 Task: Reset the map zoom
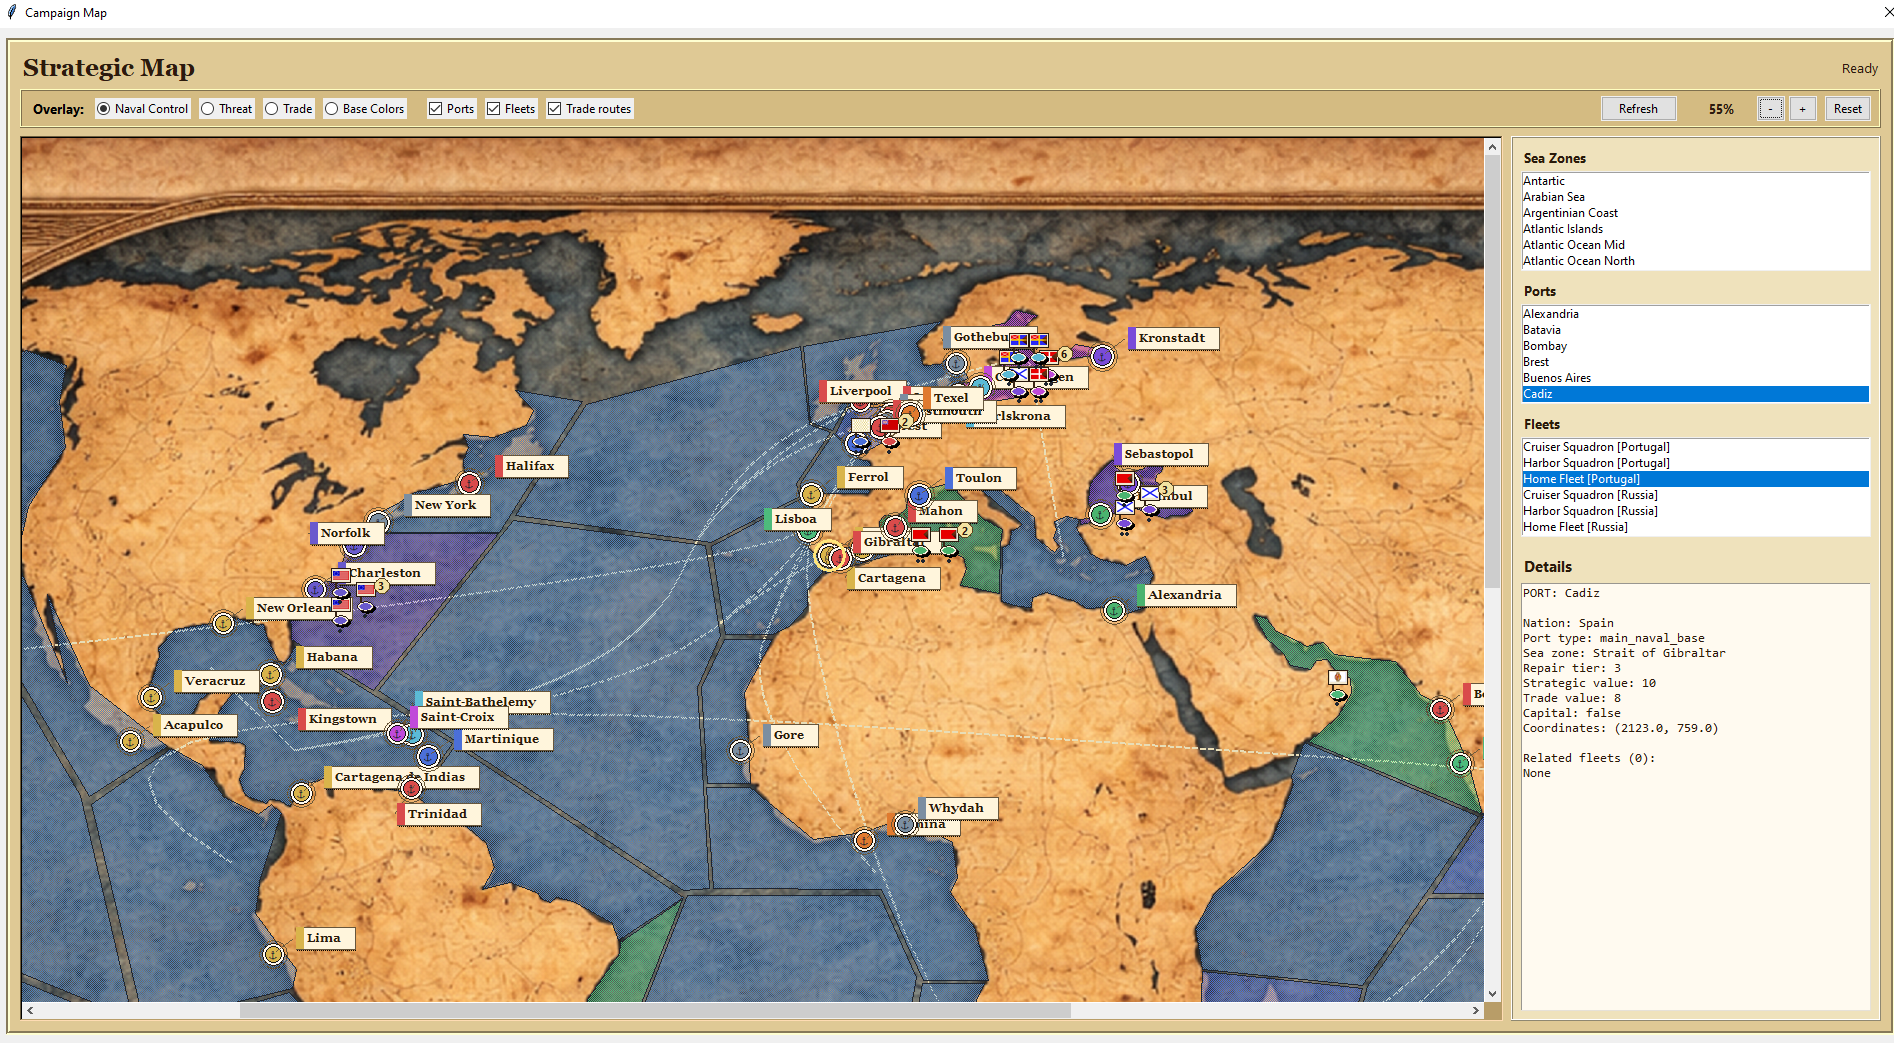coord(1847,109)
